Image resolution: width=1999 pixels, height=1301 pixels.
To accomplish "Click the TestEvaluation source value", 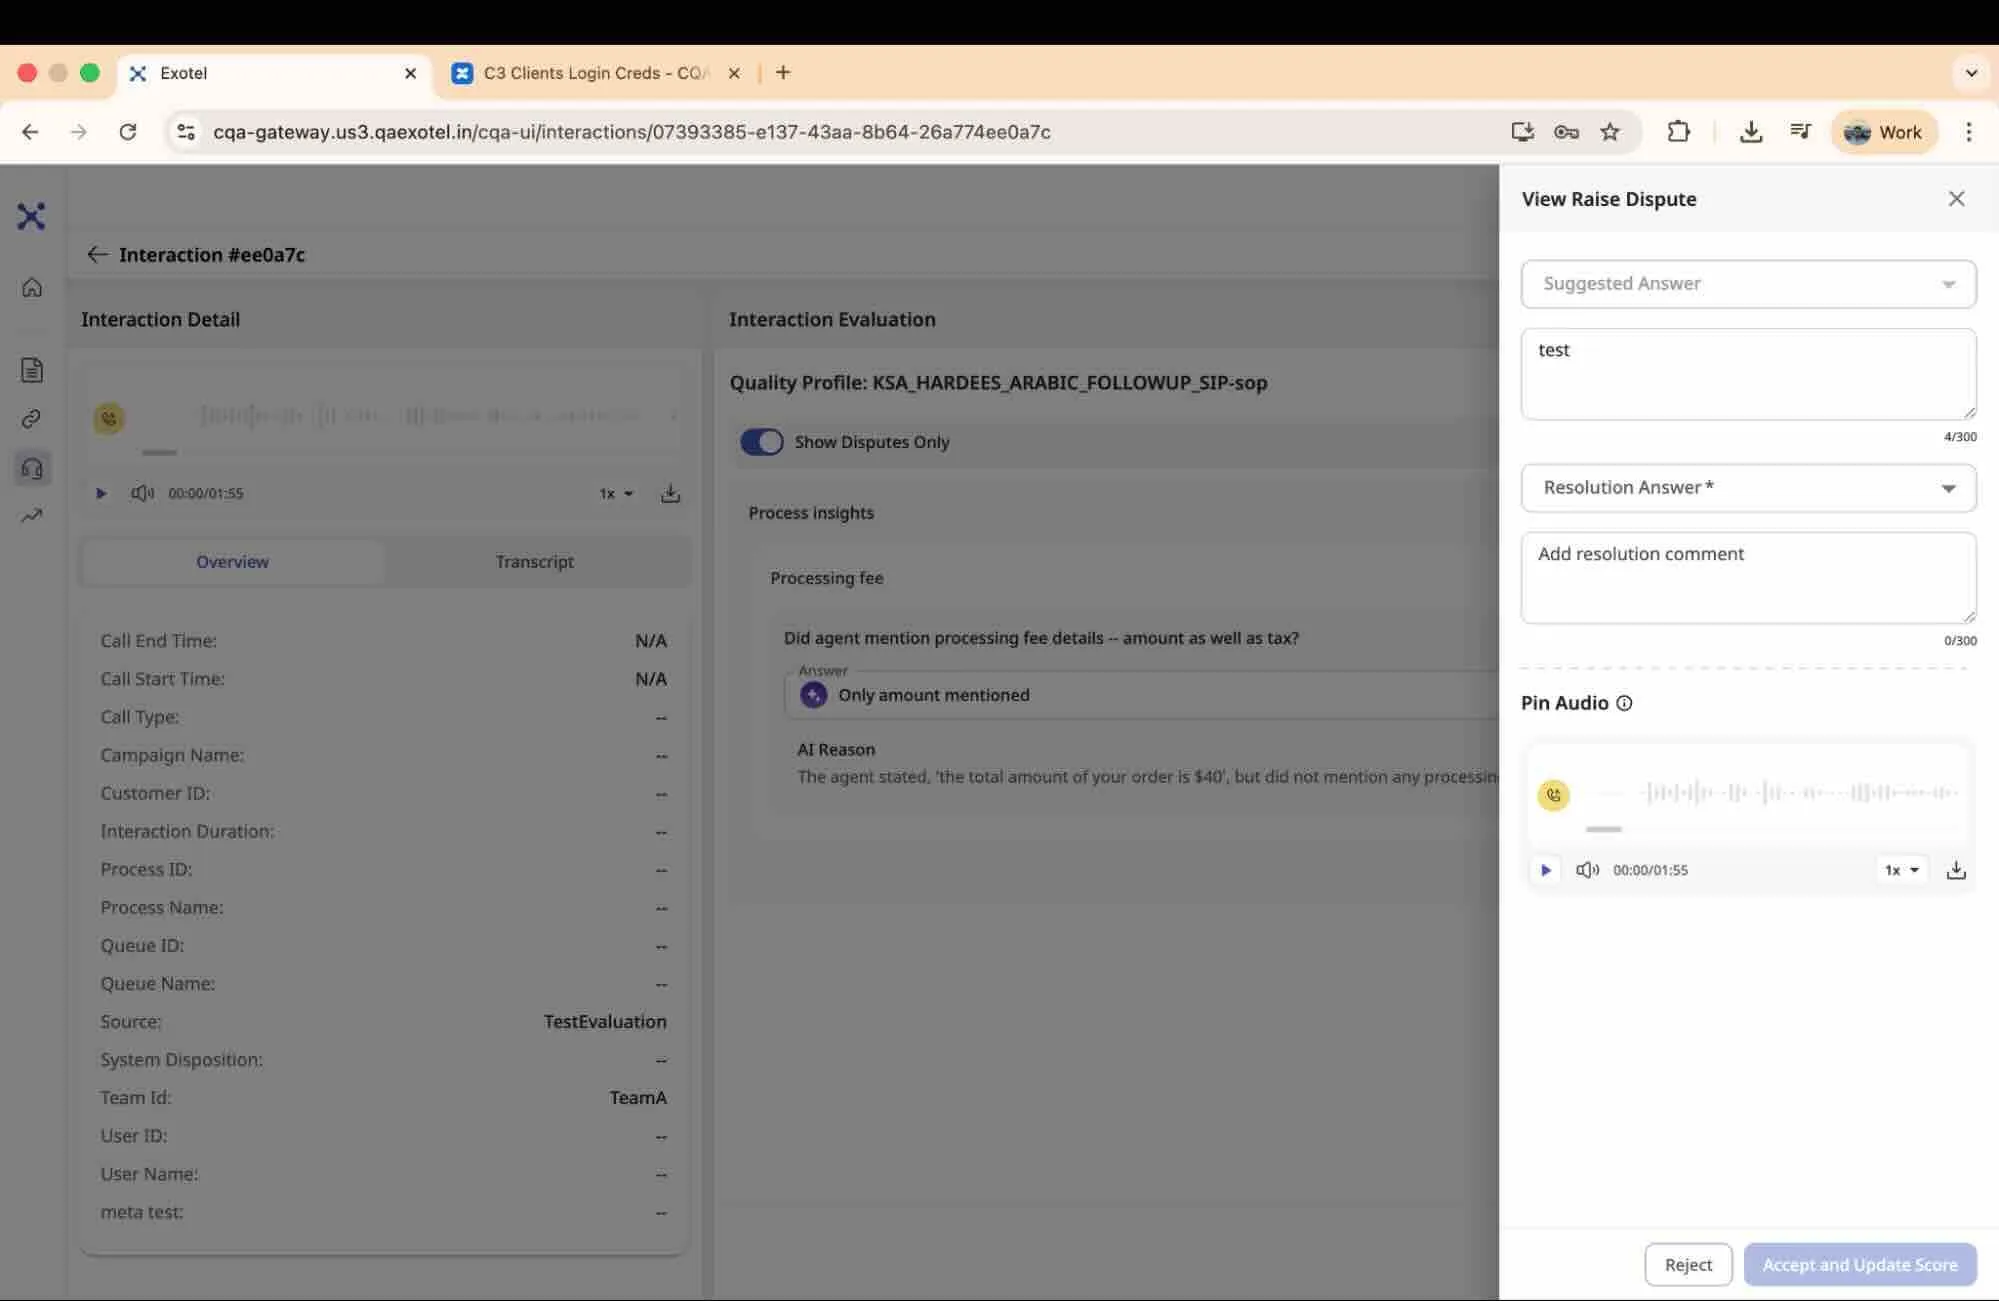I will pyautogui.click(x=605, y=1022).
